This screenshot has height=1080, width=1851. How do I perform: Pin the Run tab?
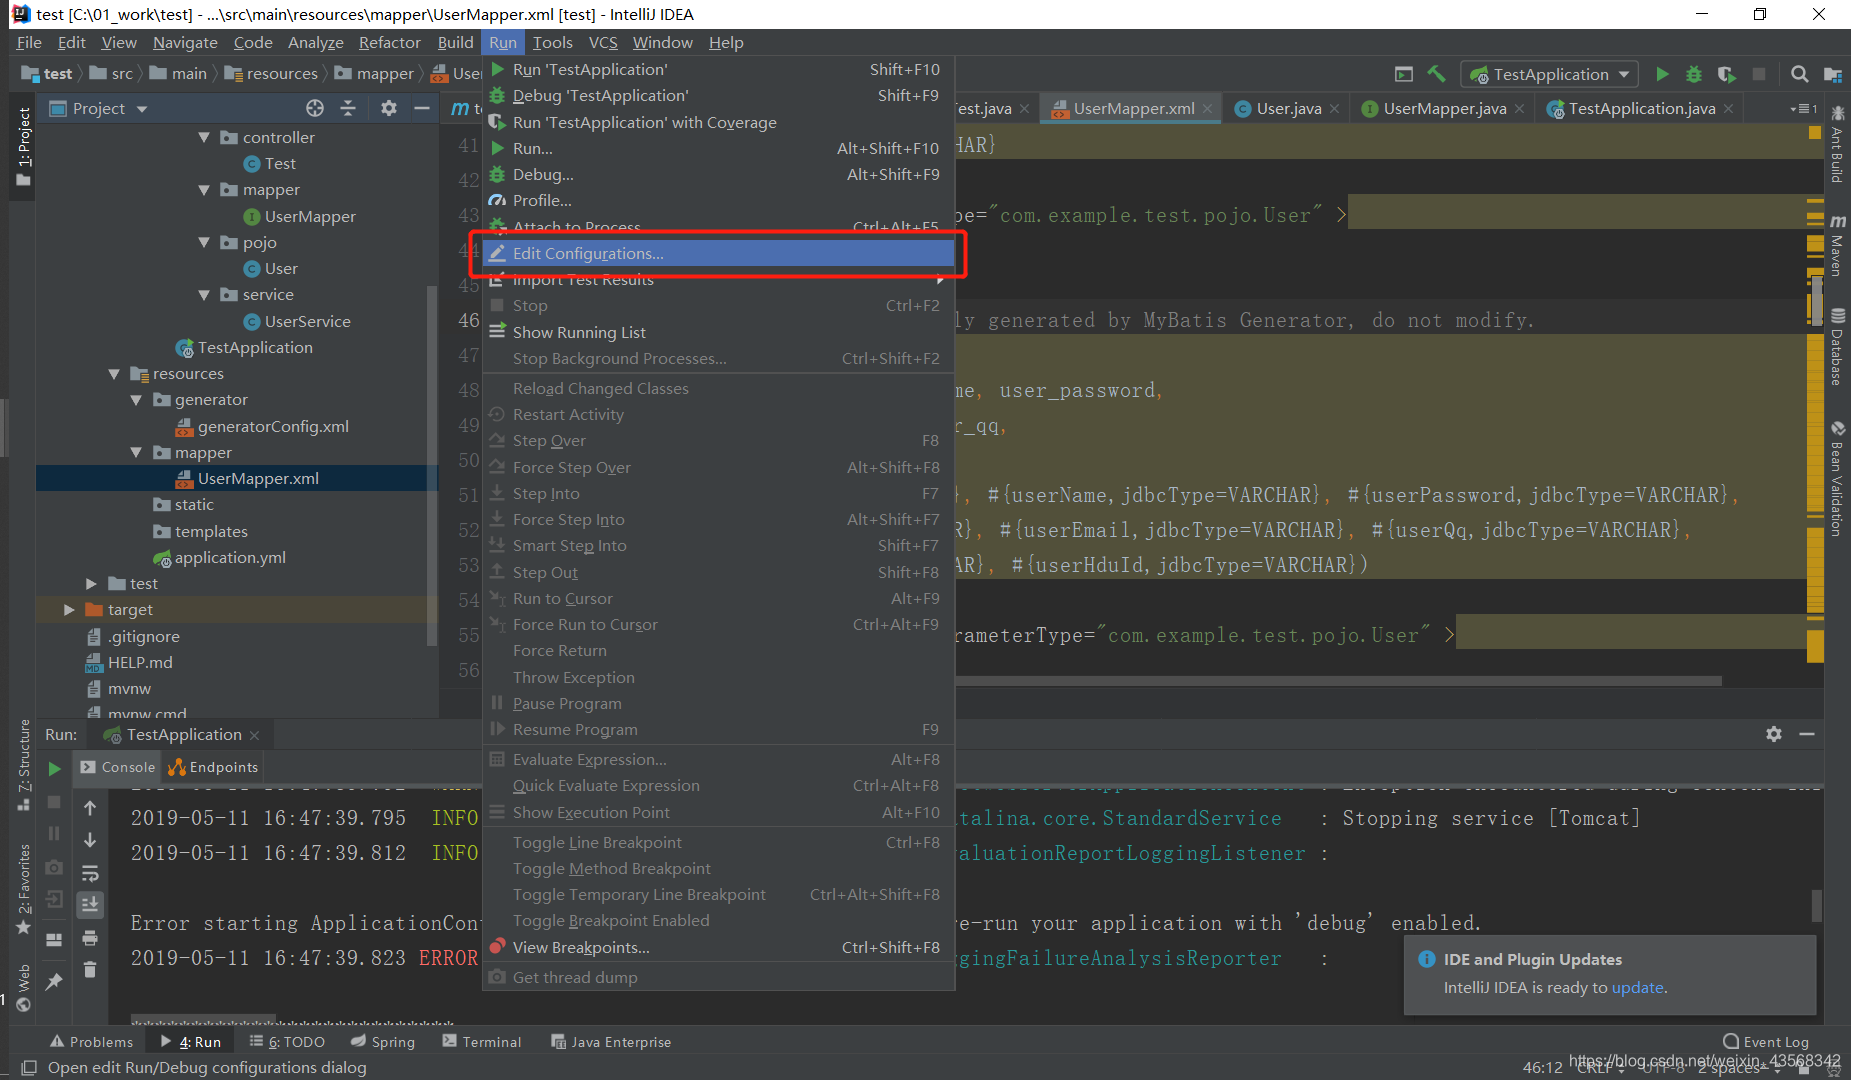click(54, 981)
